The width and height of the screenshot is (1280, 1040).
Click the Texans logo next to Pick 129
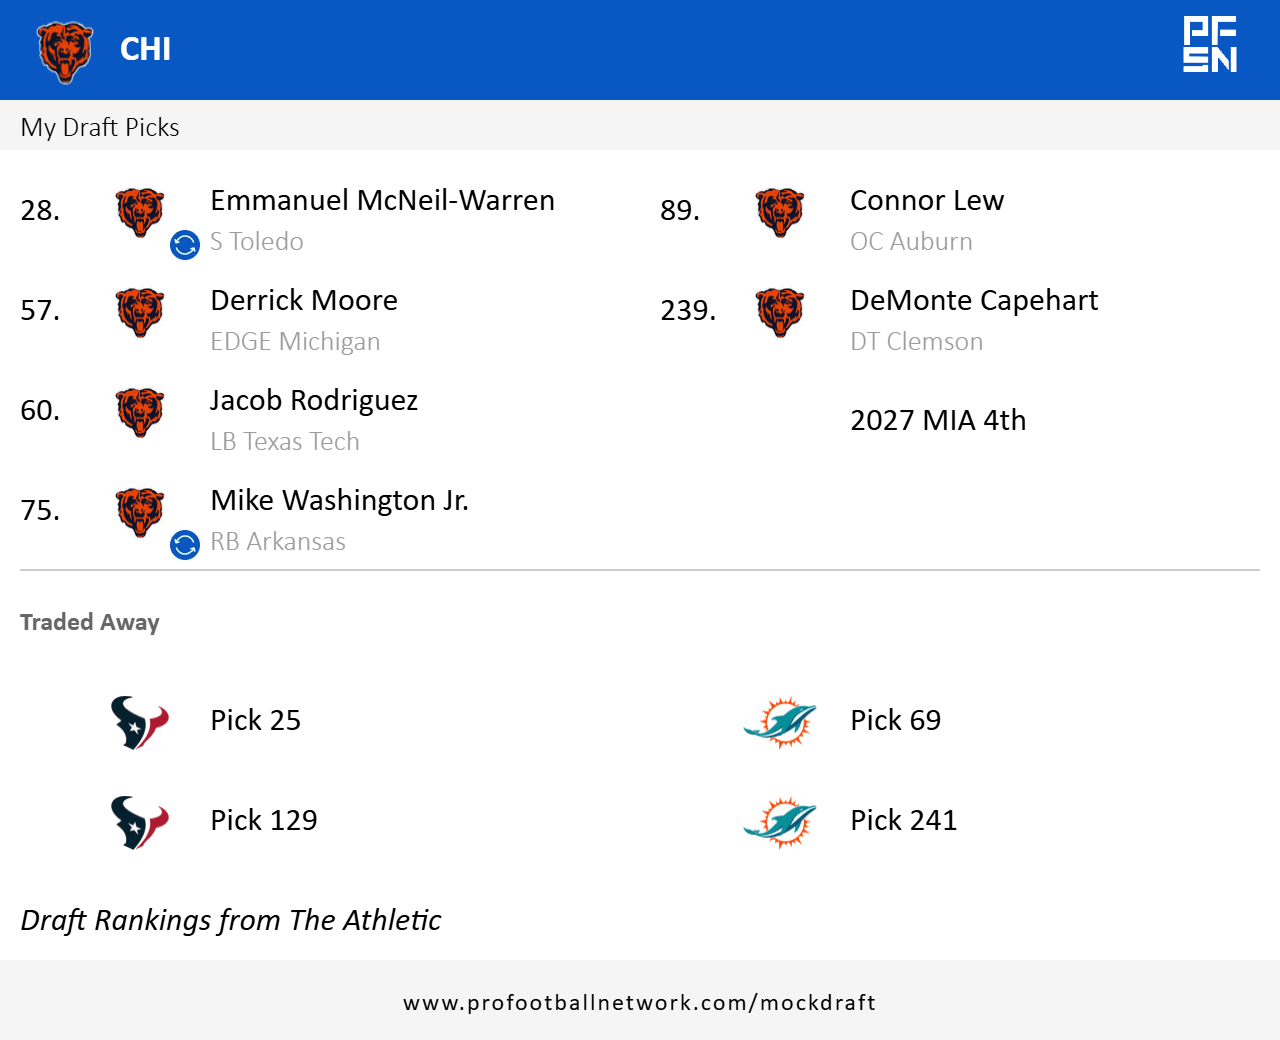(139, 822)
